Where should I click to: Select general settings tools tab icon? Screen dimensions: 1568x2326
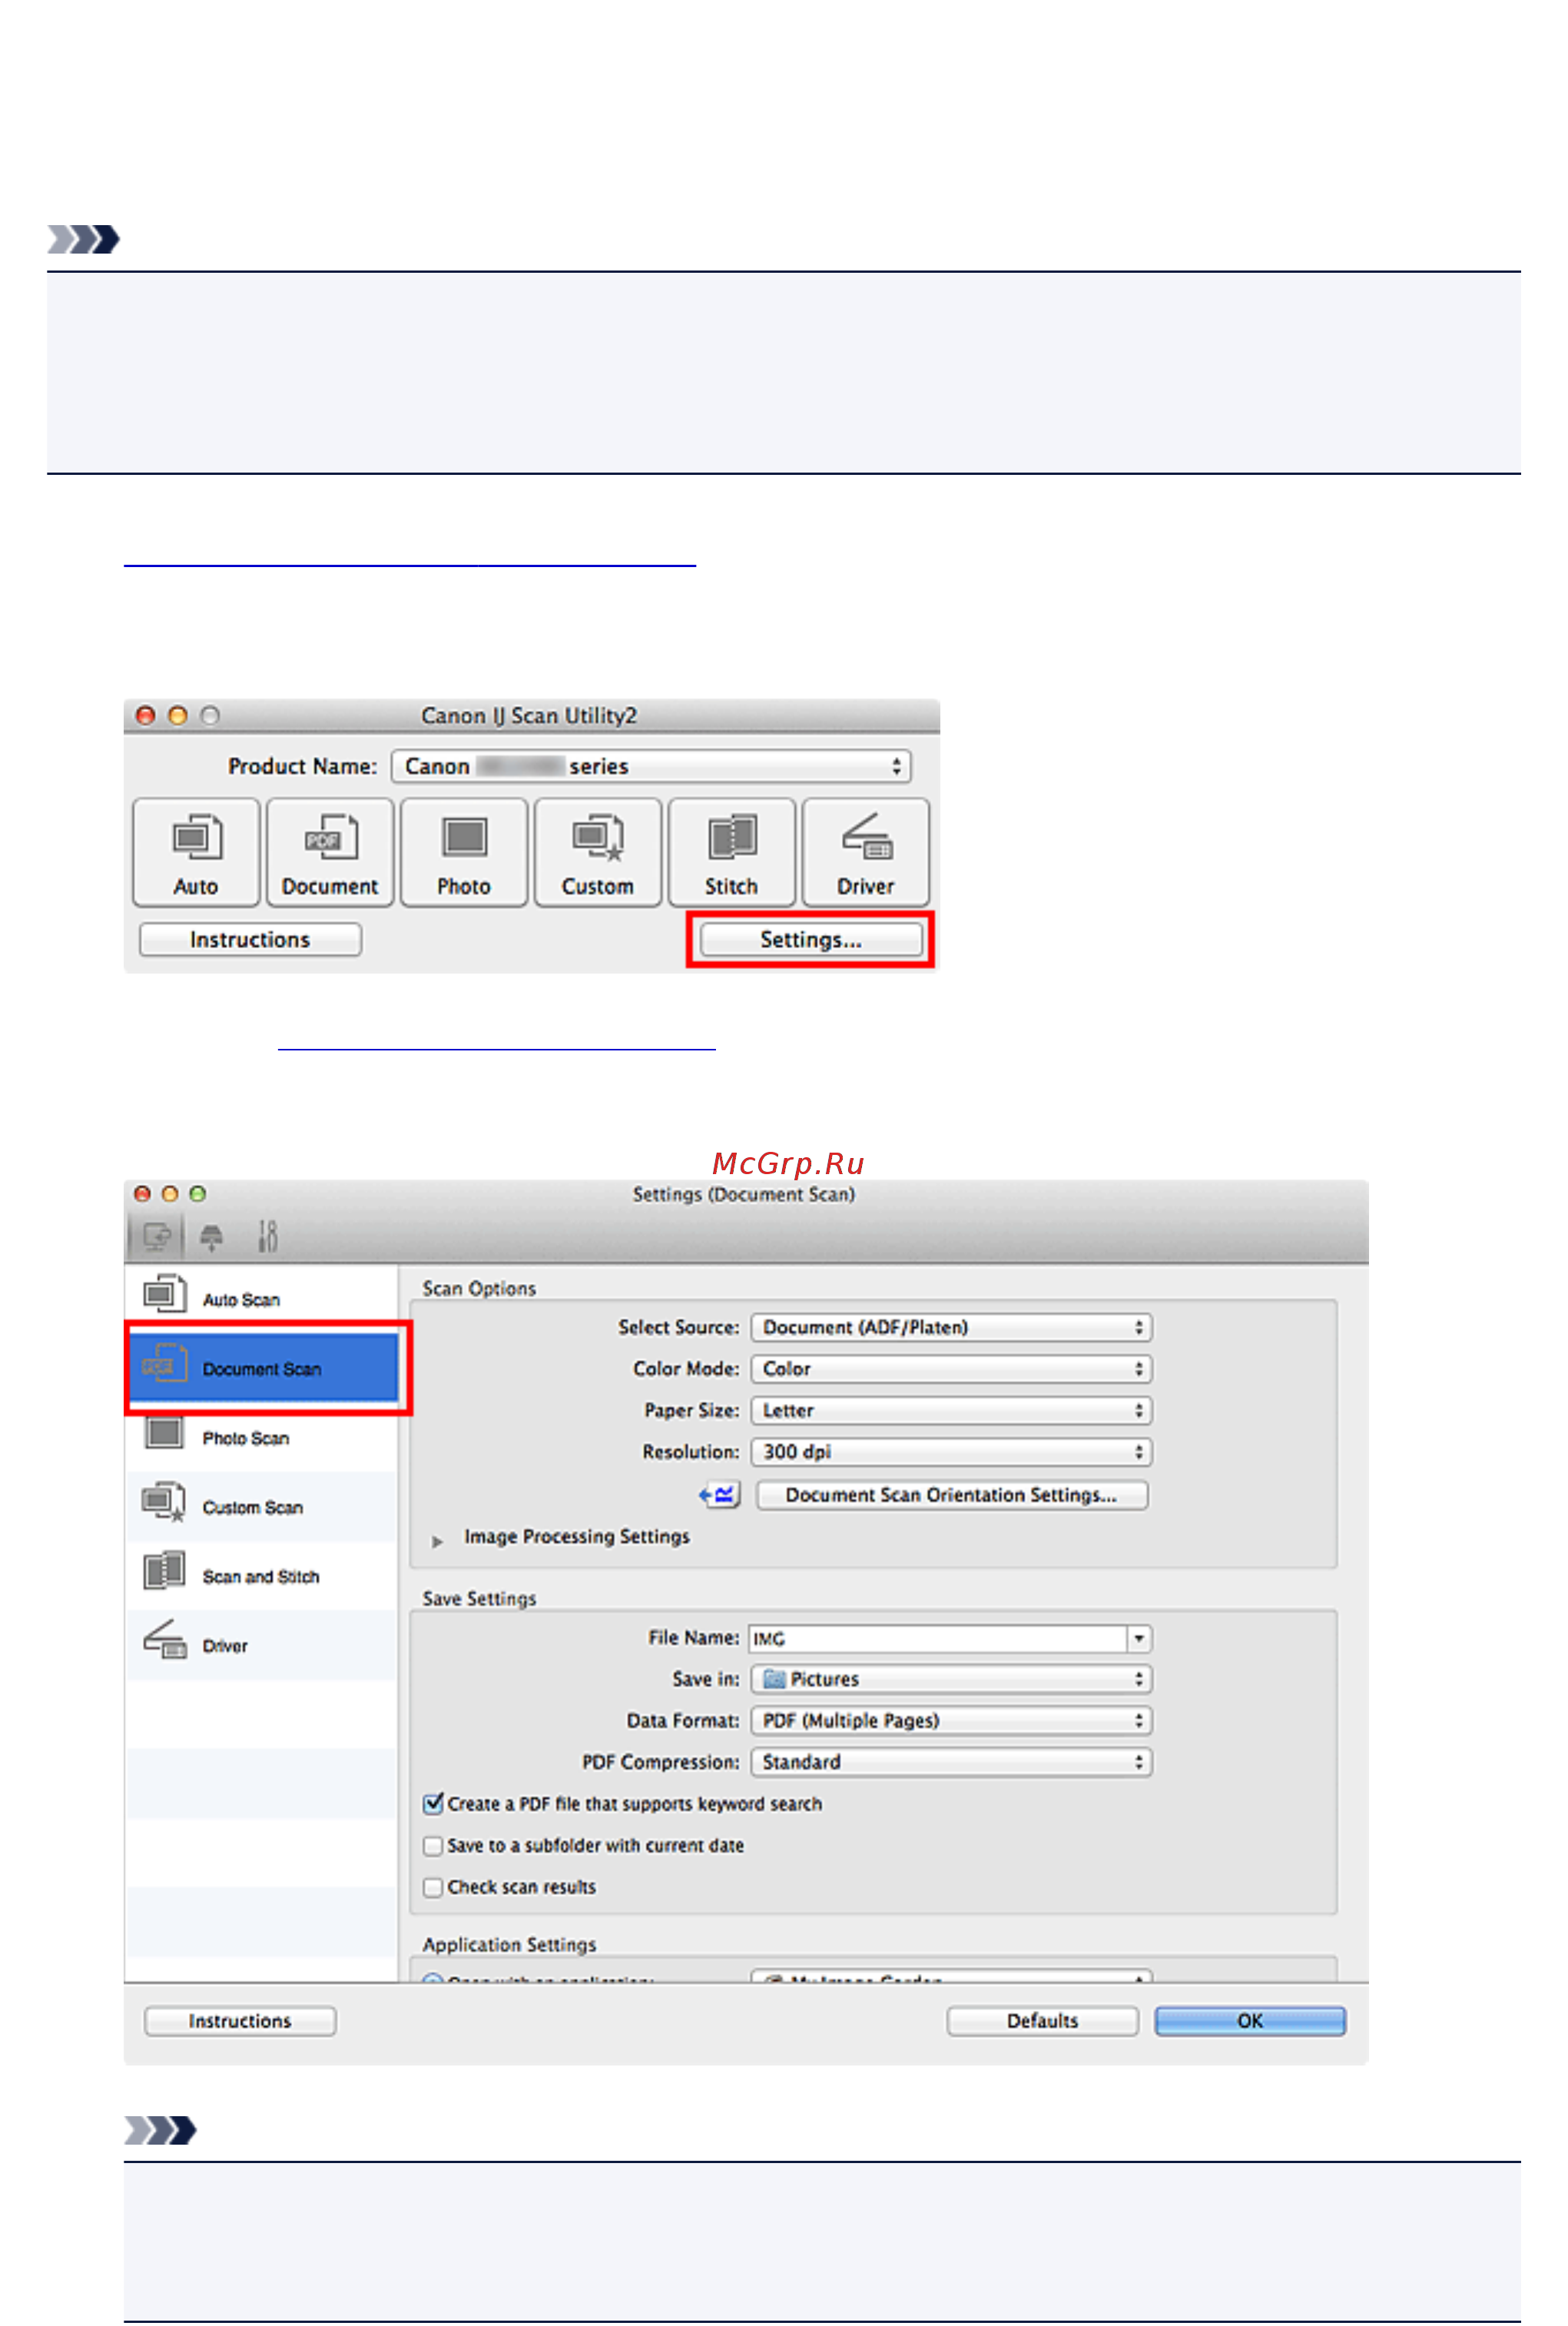coord(267,1237)
